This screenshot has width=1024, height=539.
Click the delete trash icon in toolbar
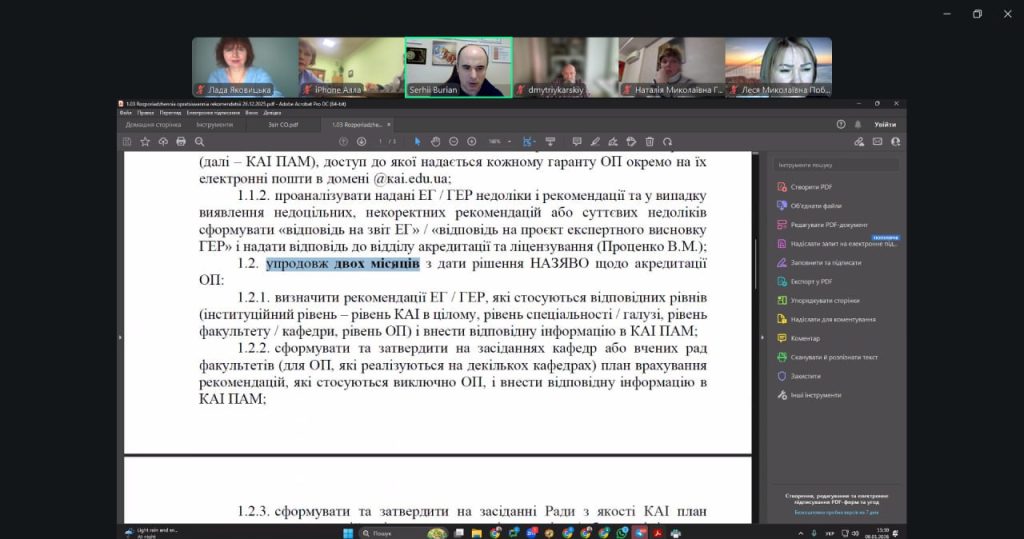tap(649, 142)
